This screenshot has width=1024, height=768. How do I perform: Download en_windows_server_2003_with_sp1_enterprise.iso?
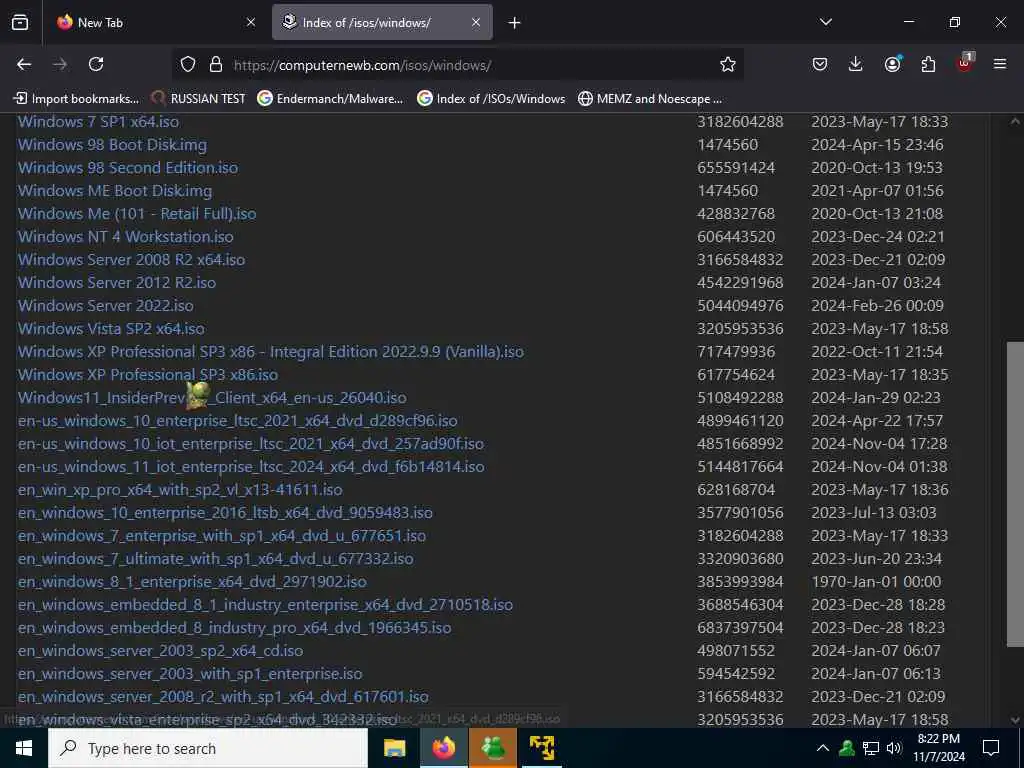[x=190, y=673]
